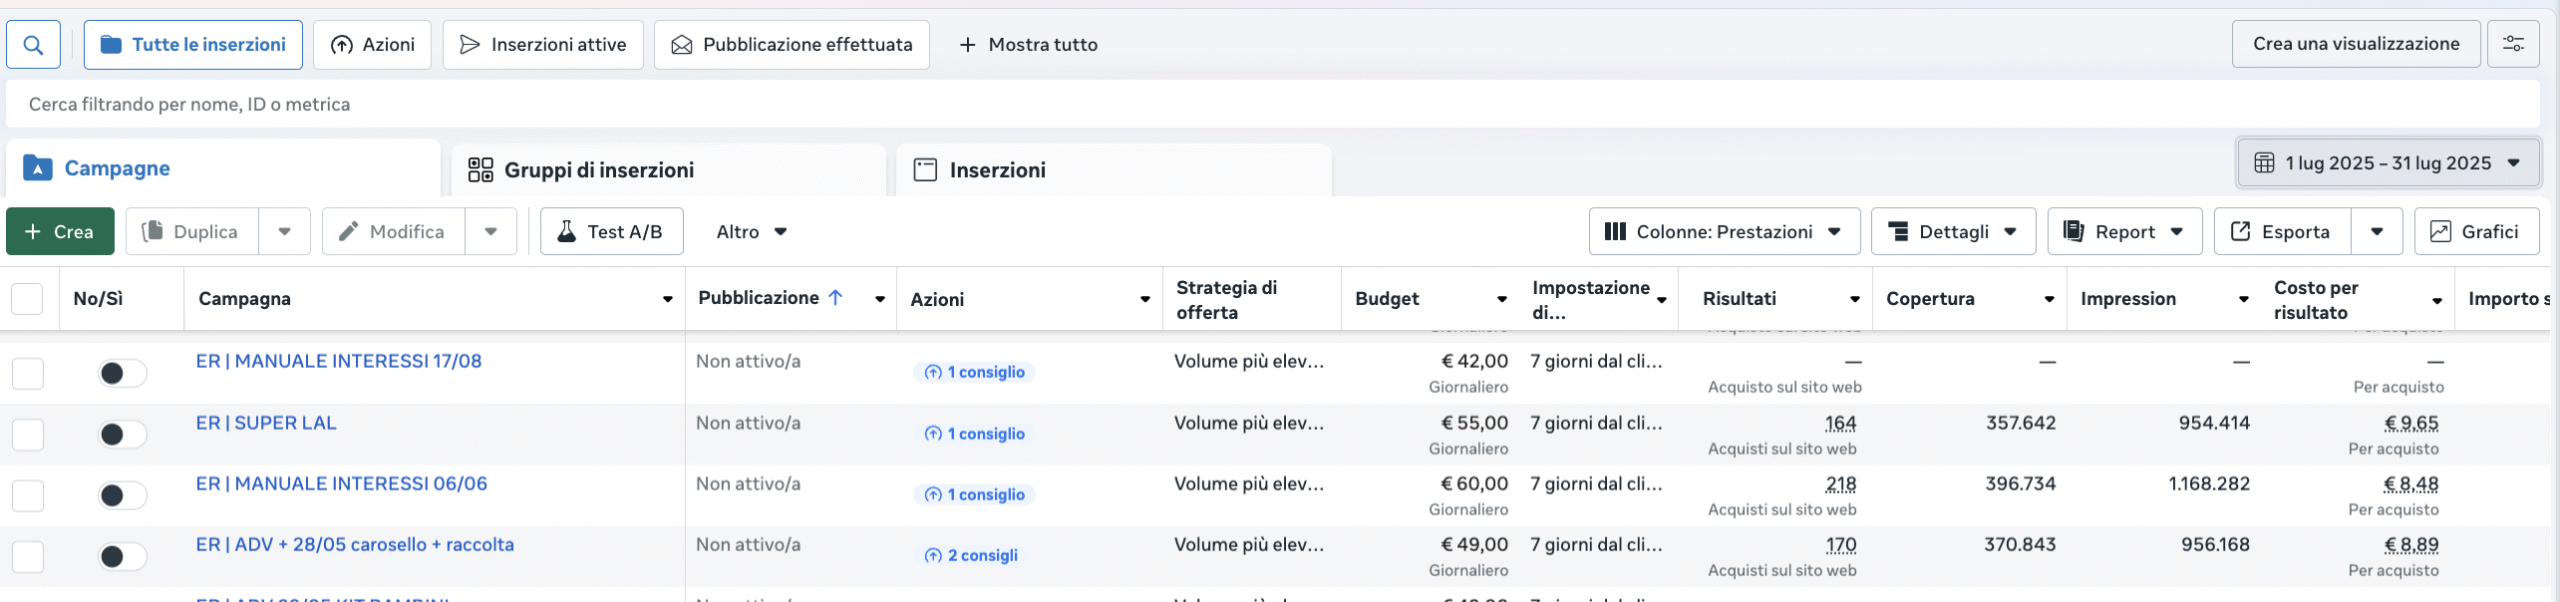Switch to the Inserzioni tab

[x=996, y=170]
